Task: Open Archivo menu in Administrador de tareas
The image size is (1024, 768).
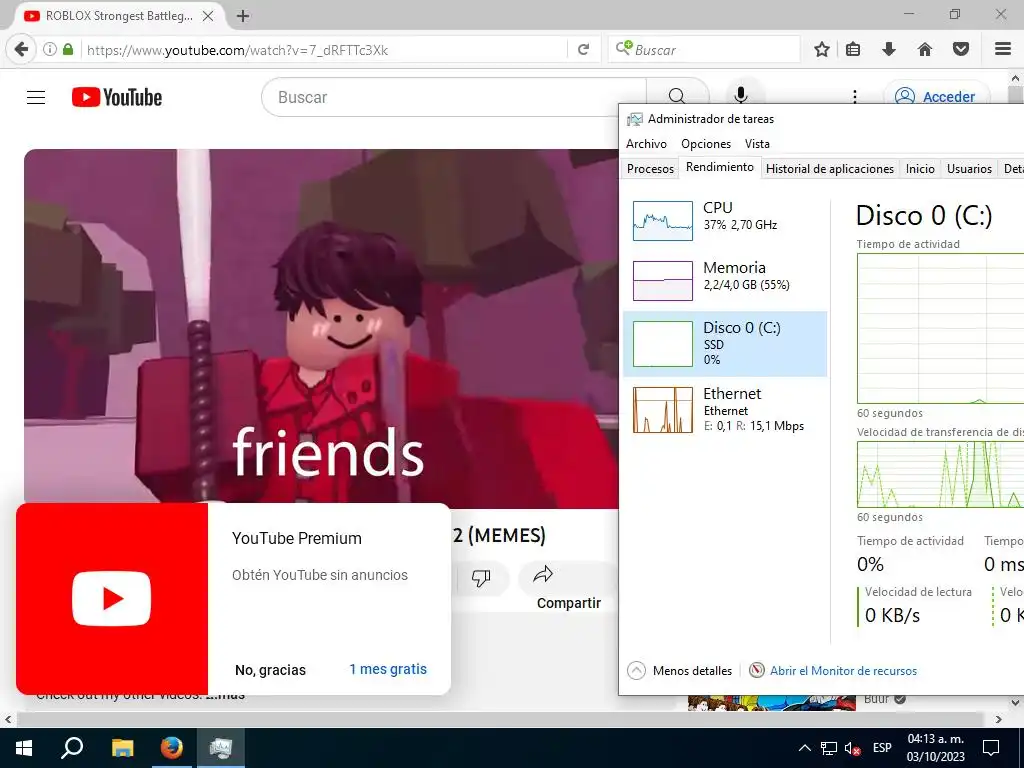Action: click(x=646, y=144)
